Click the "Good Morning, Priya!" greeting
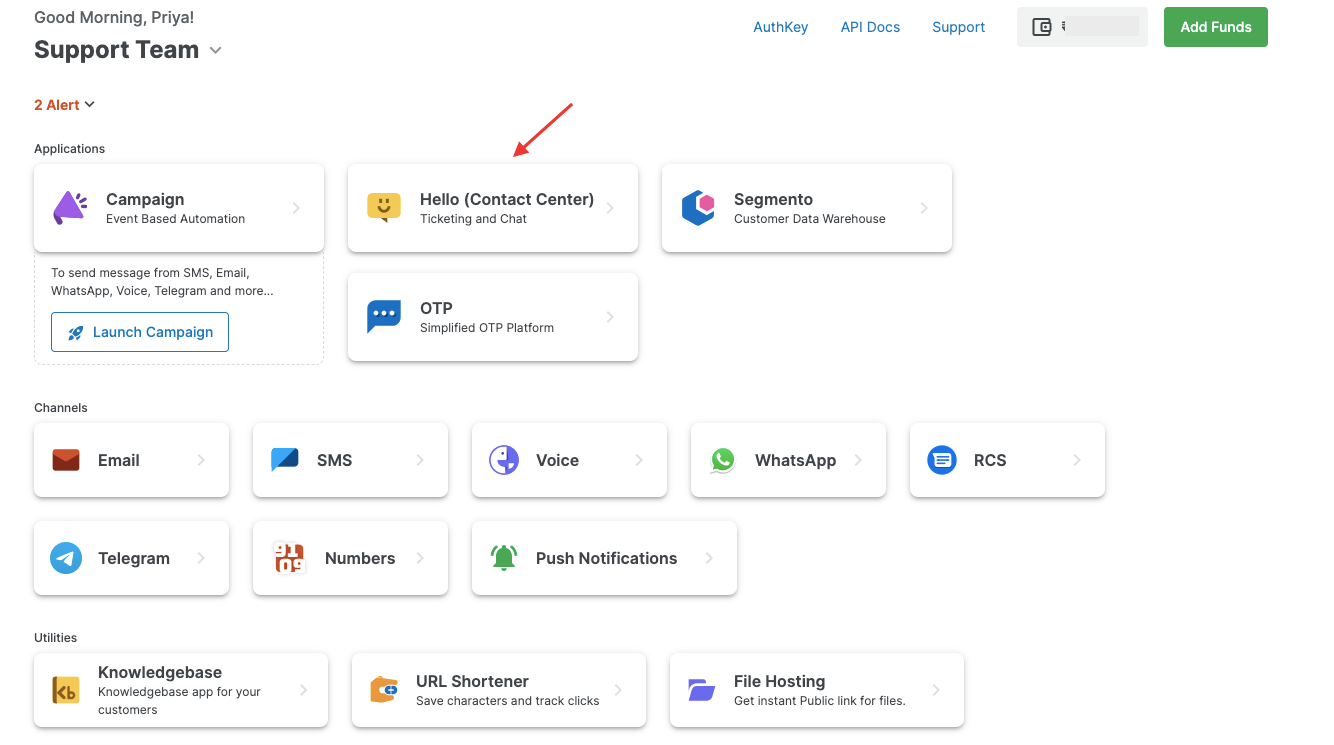Screen dimensions: 1334x745 pos(114,18)
